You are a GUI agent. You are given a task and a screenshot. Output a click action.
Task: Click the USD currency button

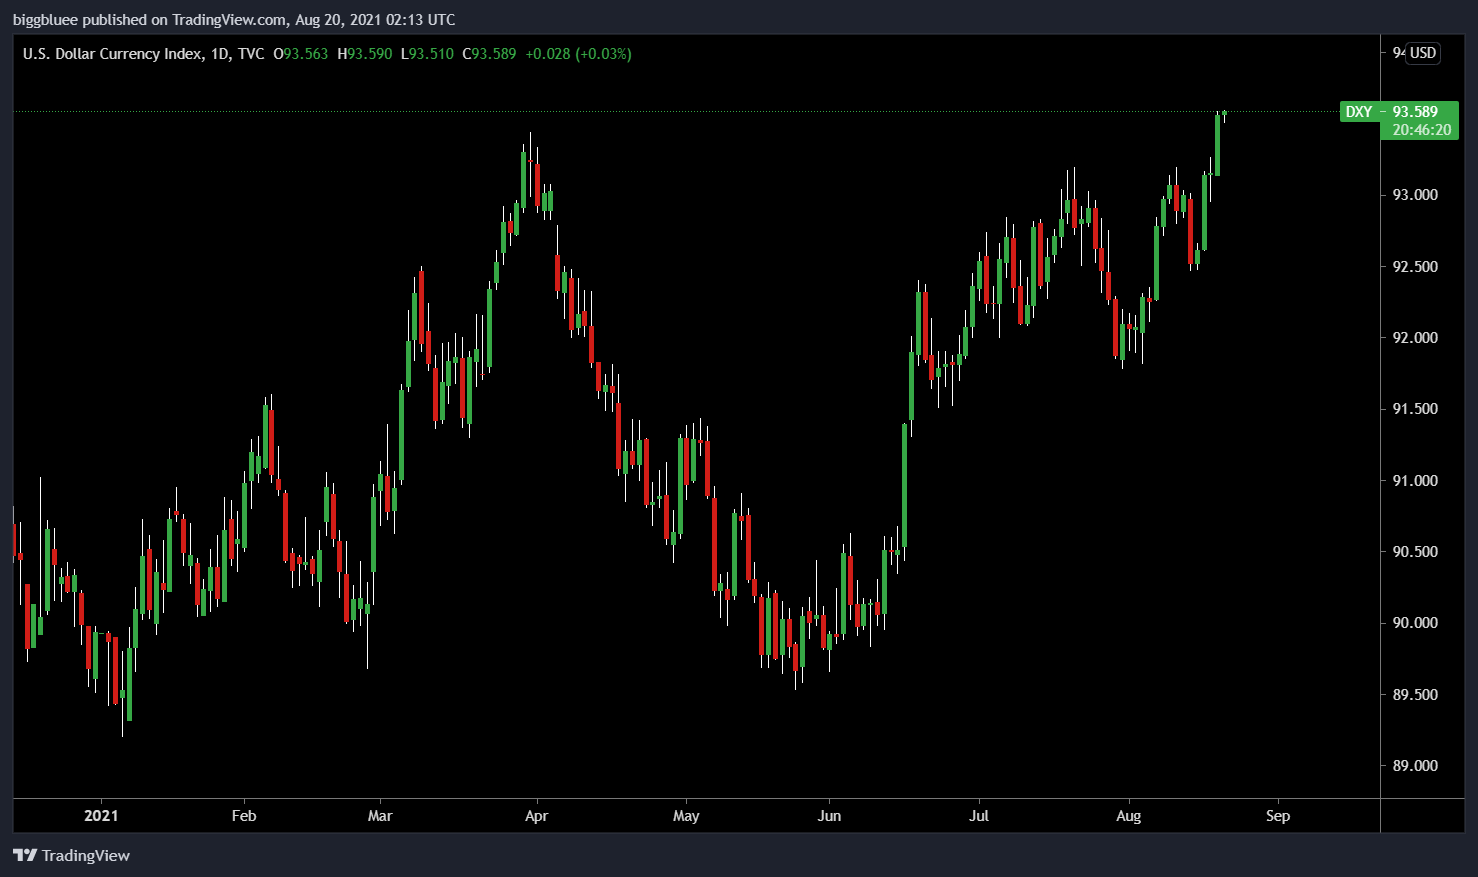click(1423, 53)
